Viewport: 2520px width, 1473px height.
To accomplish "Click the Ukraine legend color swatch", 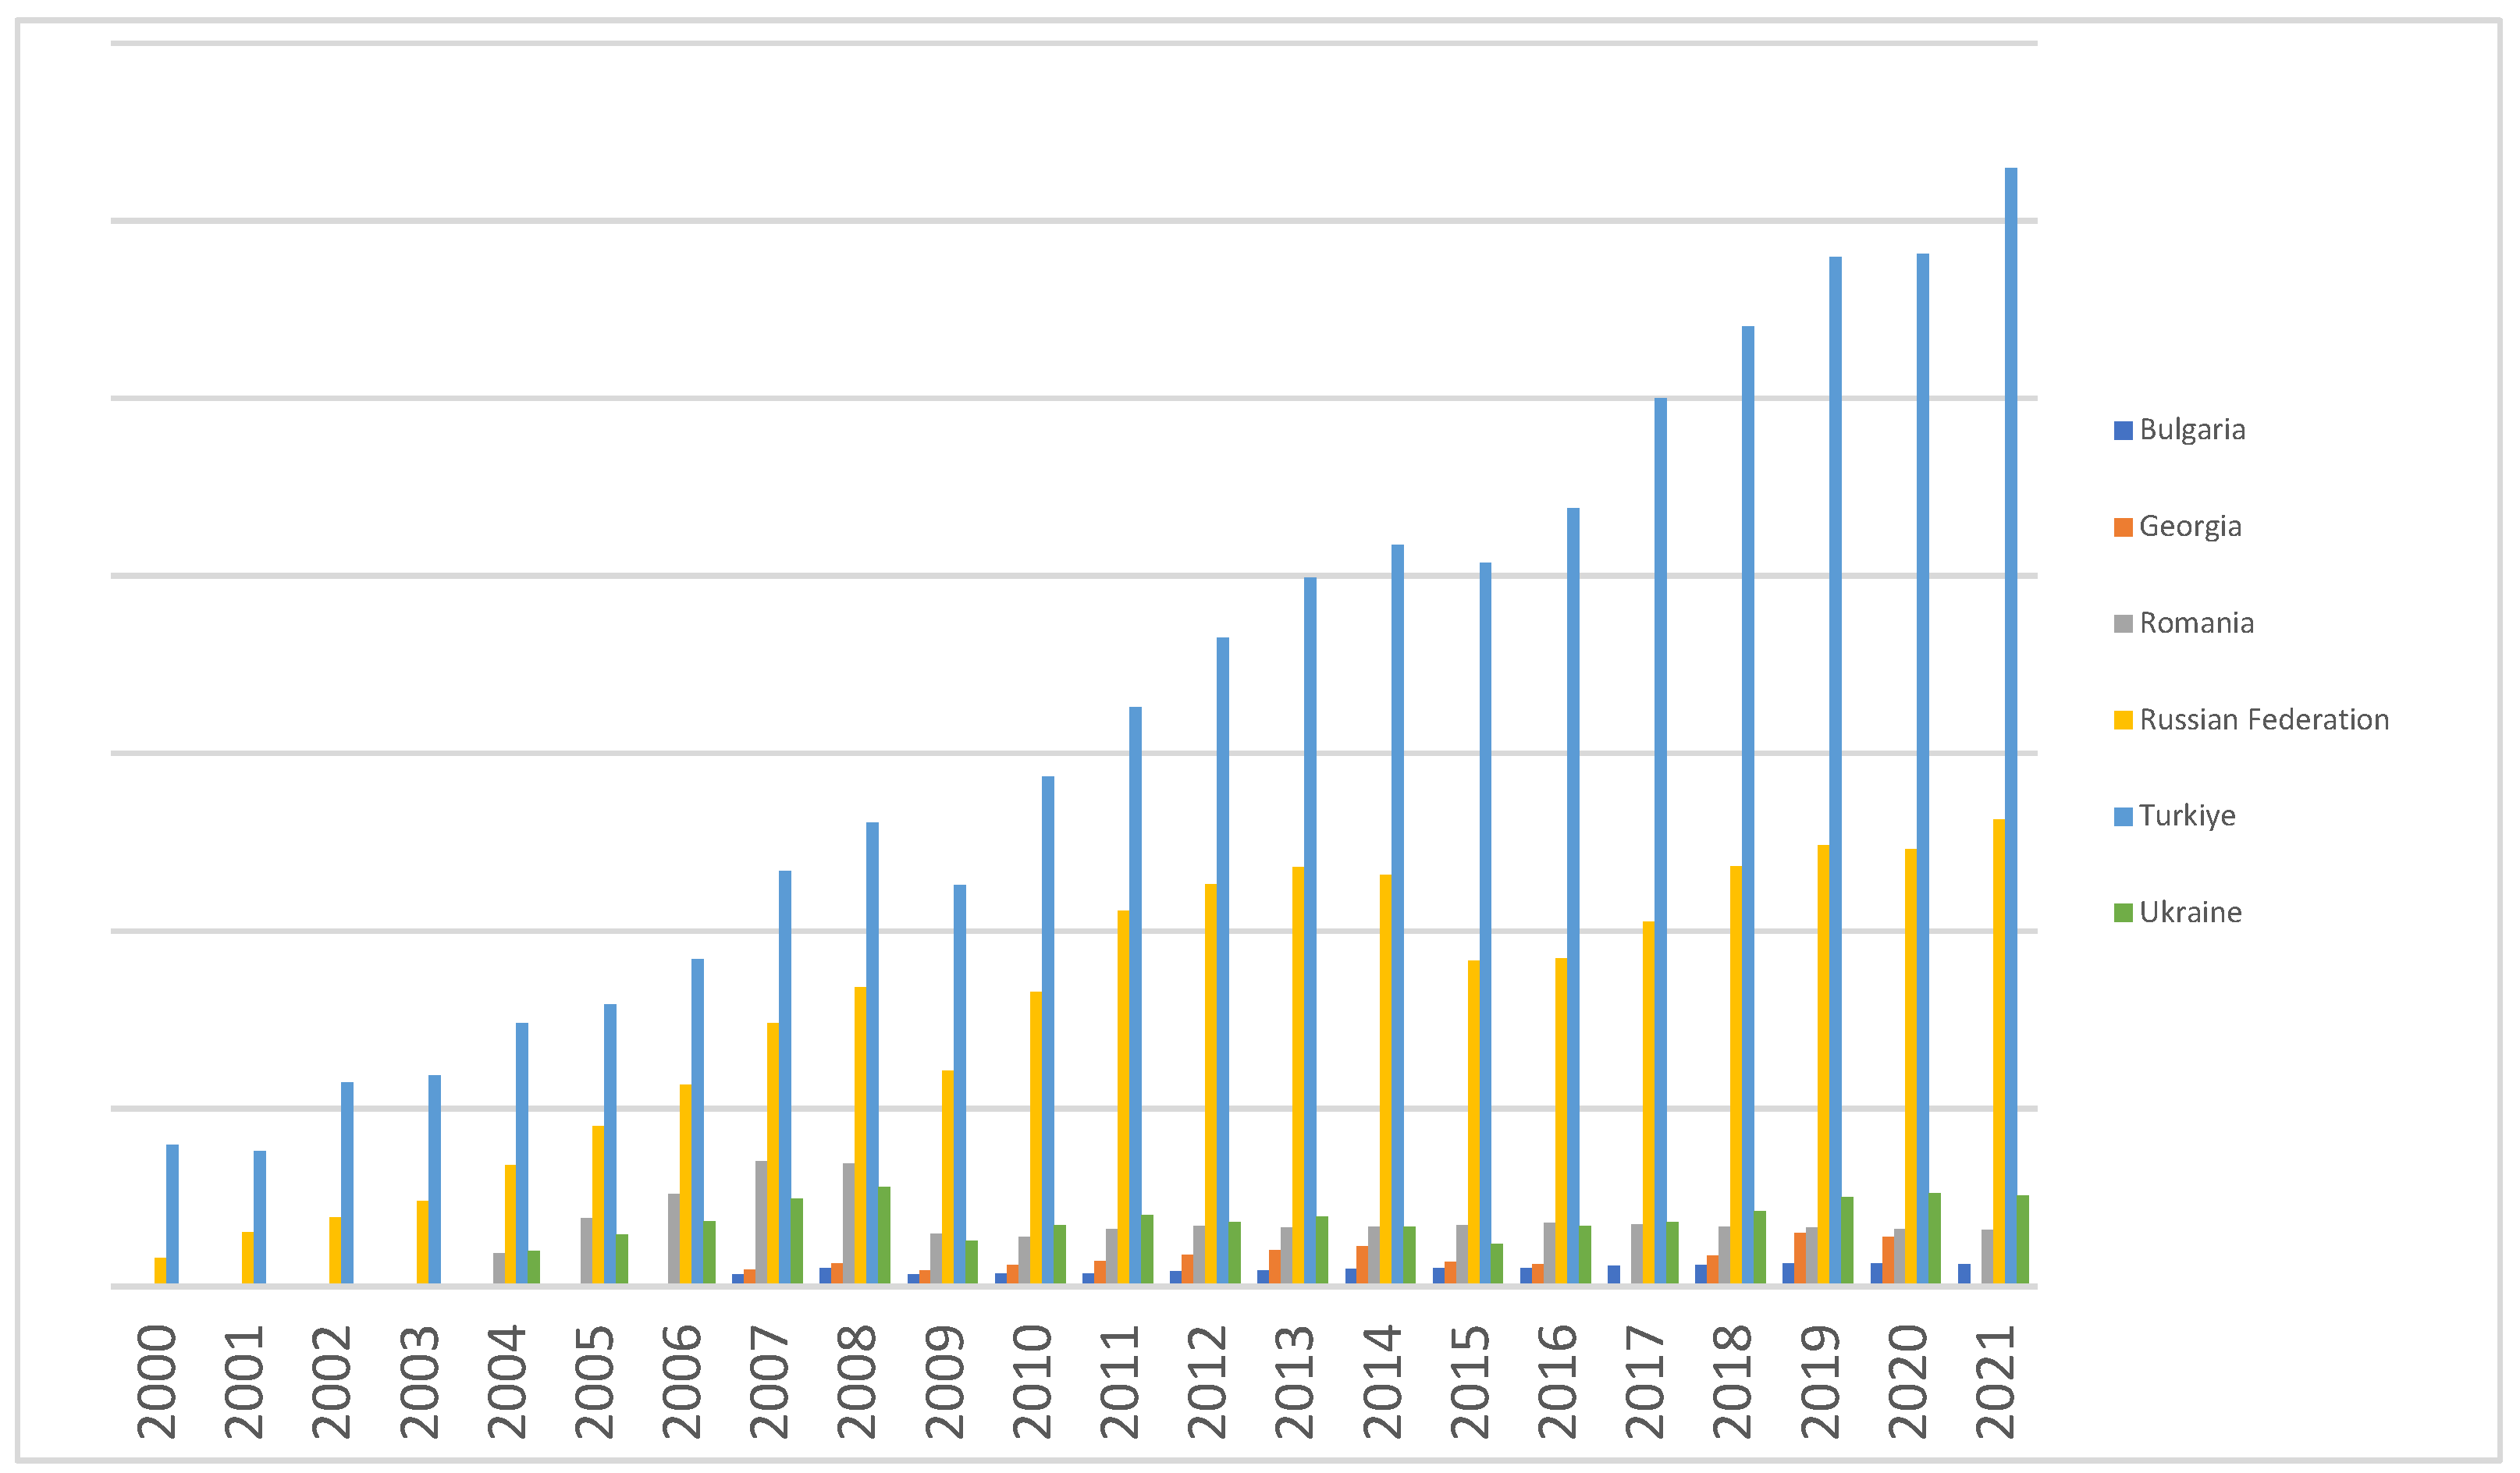I will point(2123,913).
